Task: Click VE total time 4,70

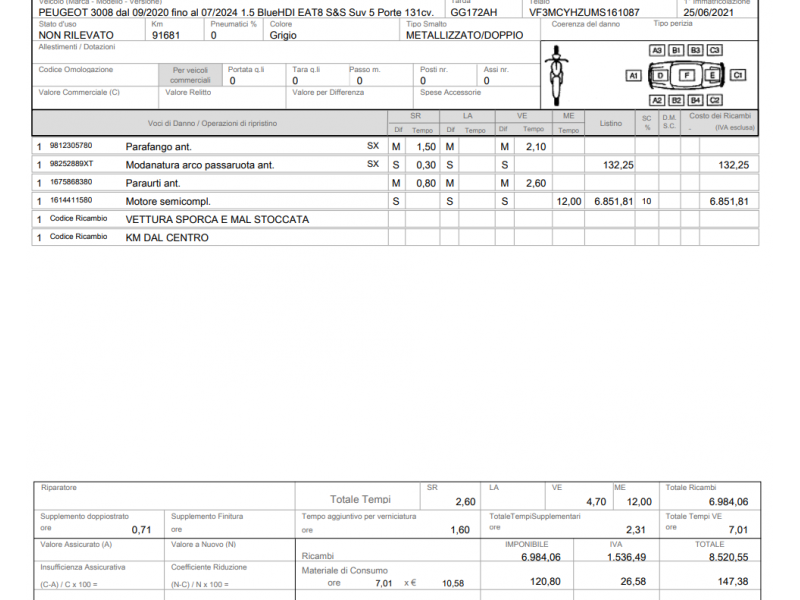Action: coord(596,502)
